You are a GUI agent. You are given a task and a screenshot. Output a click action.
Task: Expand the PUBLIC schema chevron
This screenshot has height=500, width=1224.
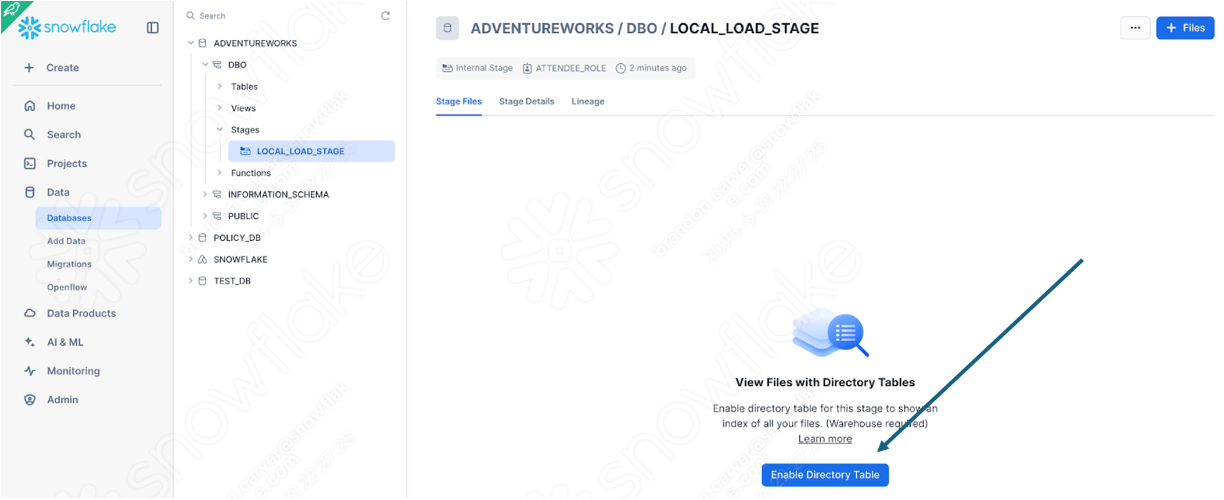pyautogui.click(x=205, y=217)
